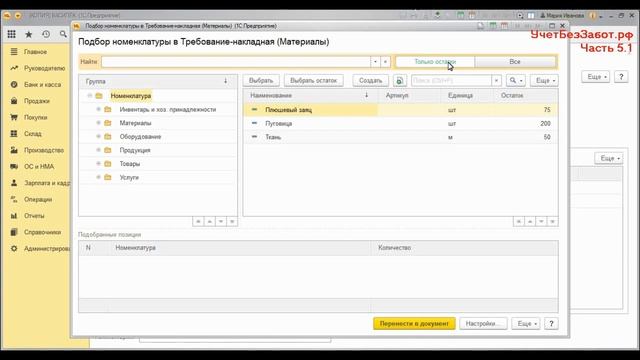Jump to last group in Группа list
This screenshot has width=640, height=360.
pyautogui.click(x=232, y=221)
